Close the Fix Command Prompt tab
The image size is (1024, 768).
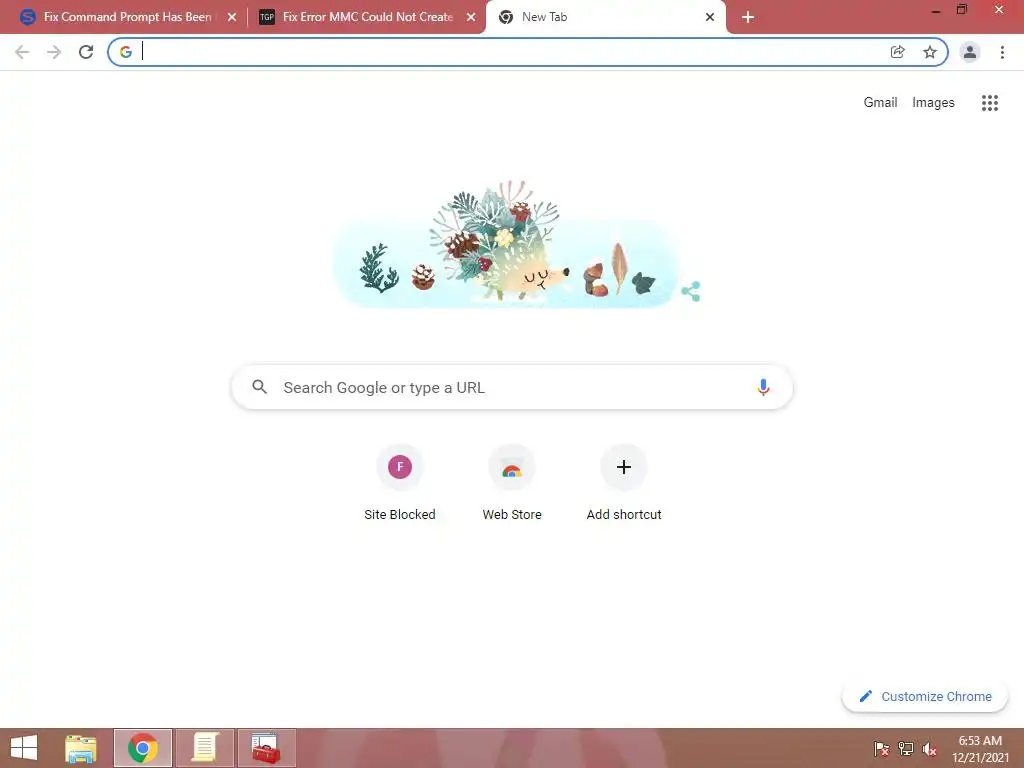tap(232, 18)
